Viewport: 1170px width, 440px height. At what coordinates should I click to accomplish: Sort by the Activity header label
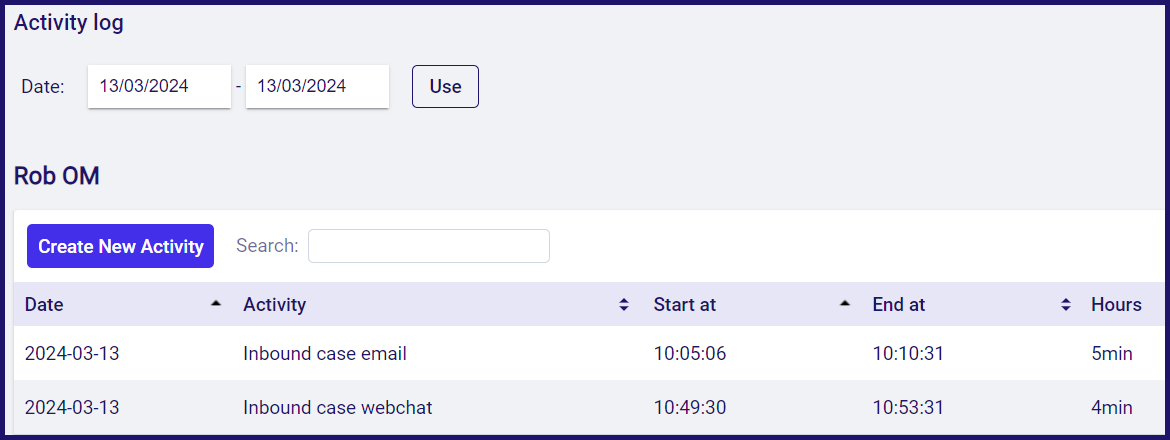click(x=275, y=305)
